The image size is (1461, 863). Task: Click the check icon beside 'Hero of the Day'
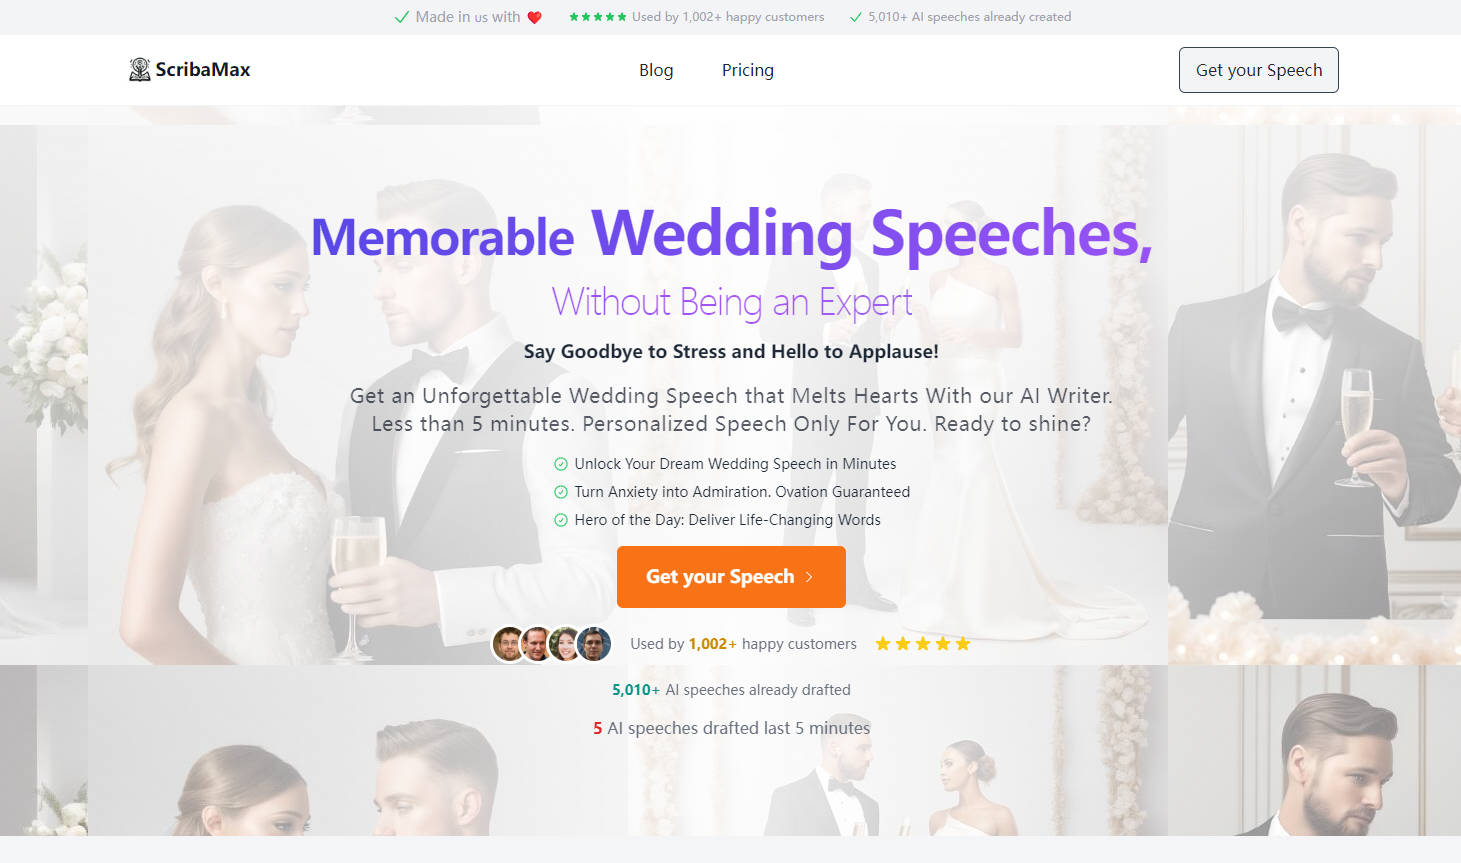pyautogui.click(x=561, y=520)
